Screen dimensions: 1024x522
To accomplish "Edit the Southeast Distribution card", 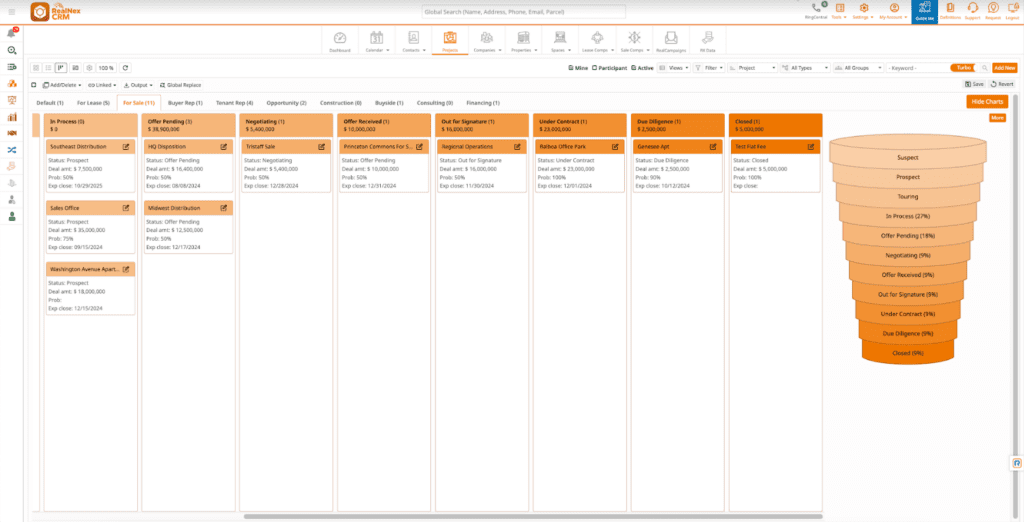I will tap(126, 147).
